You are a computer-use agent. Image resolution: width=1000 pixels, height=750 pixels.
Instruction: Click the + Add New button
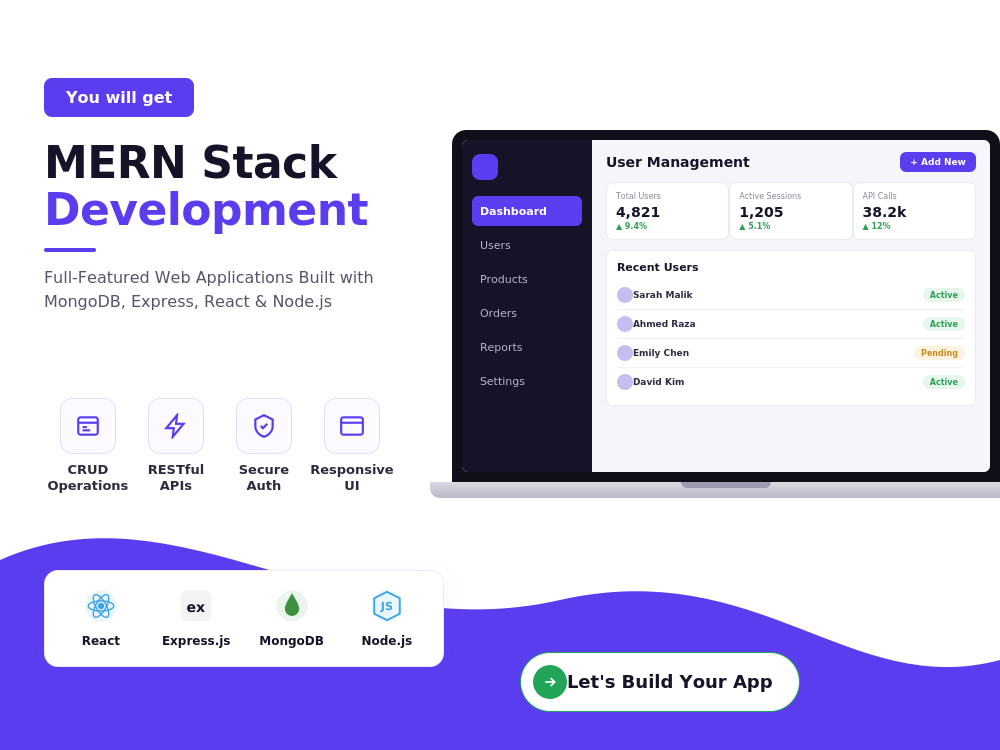click(938, 162)
